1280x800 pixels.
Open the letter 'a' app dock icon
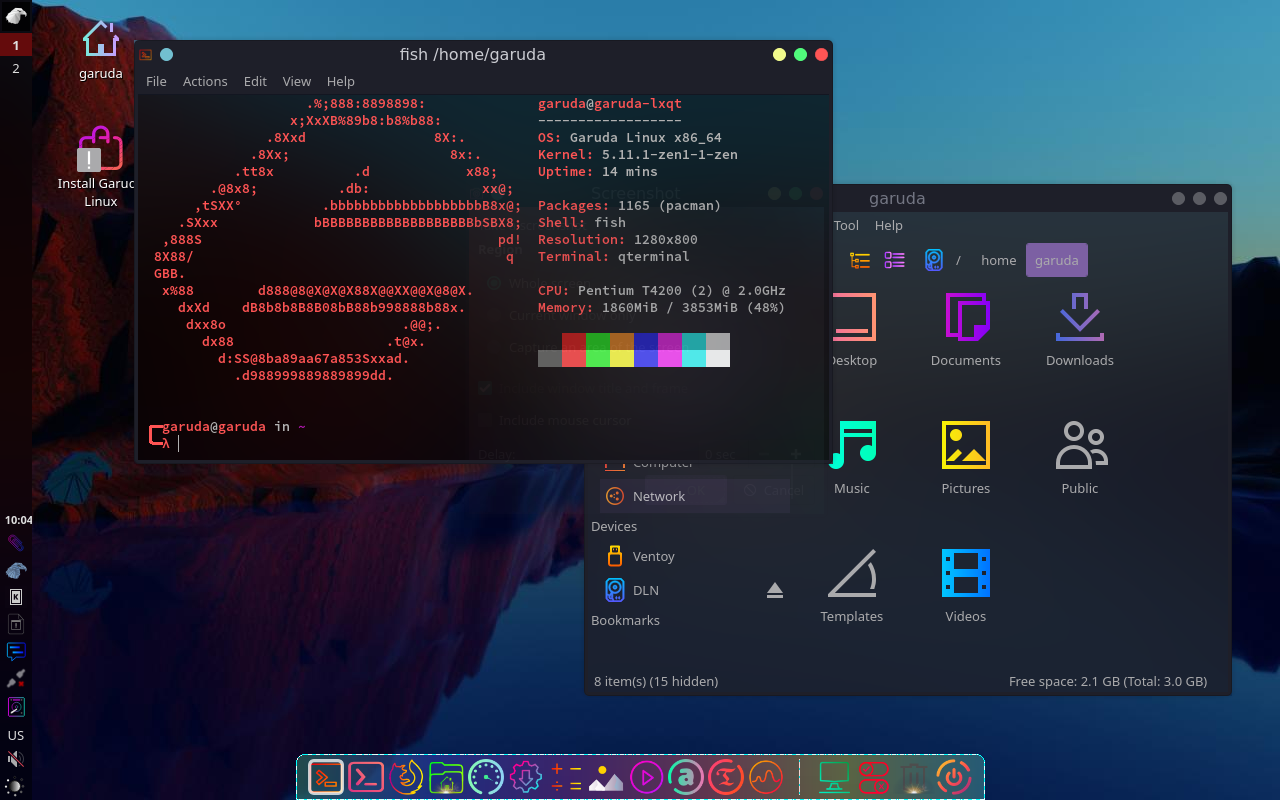pos(686,777)
